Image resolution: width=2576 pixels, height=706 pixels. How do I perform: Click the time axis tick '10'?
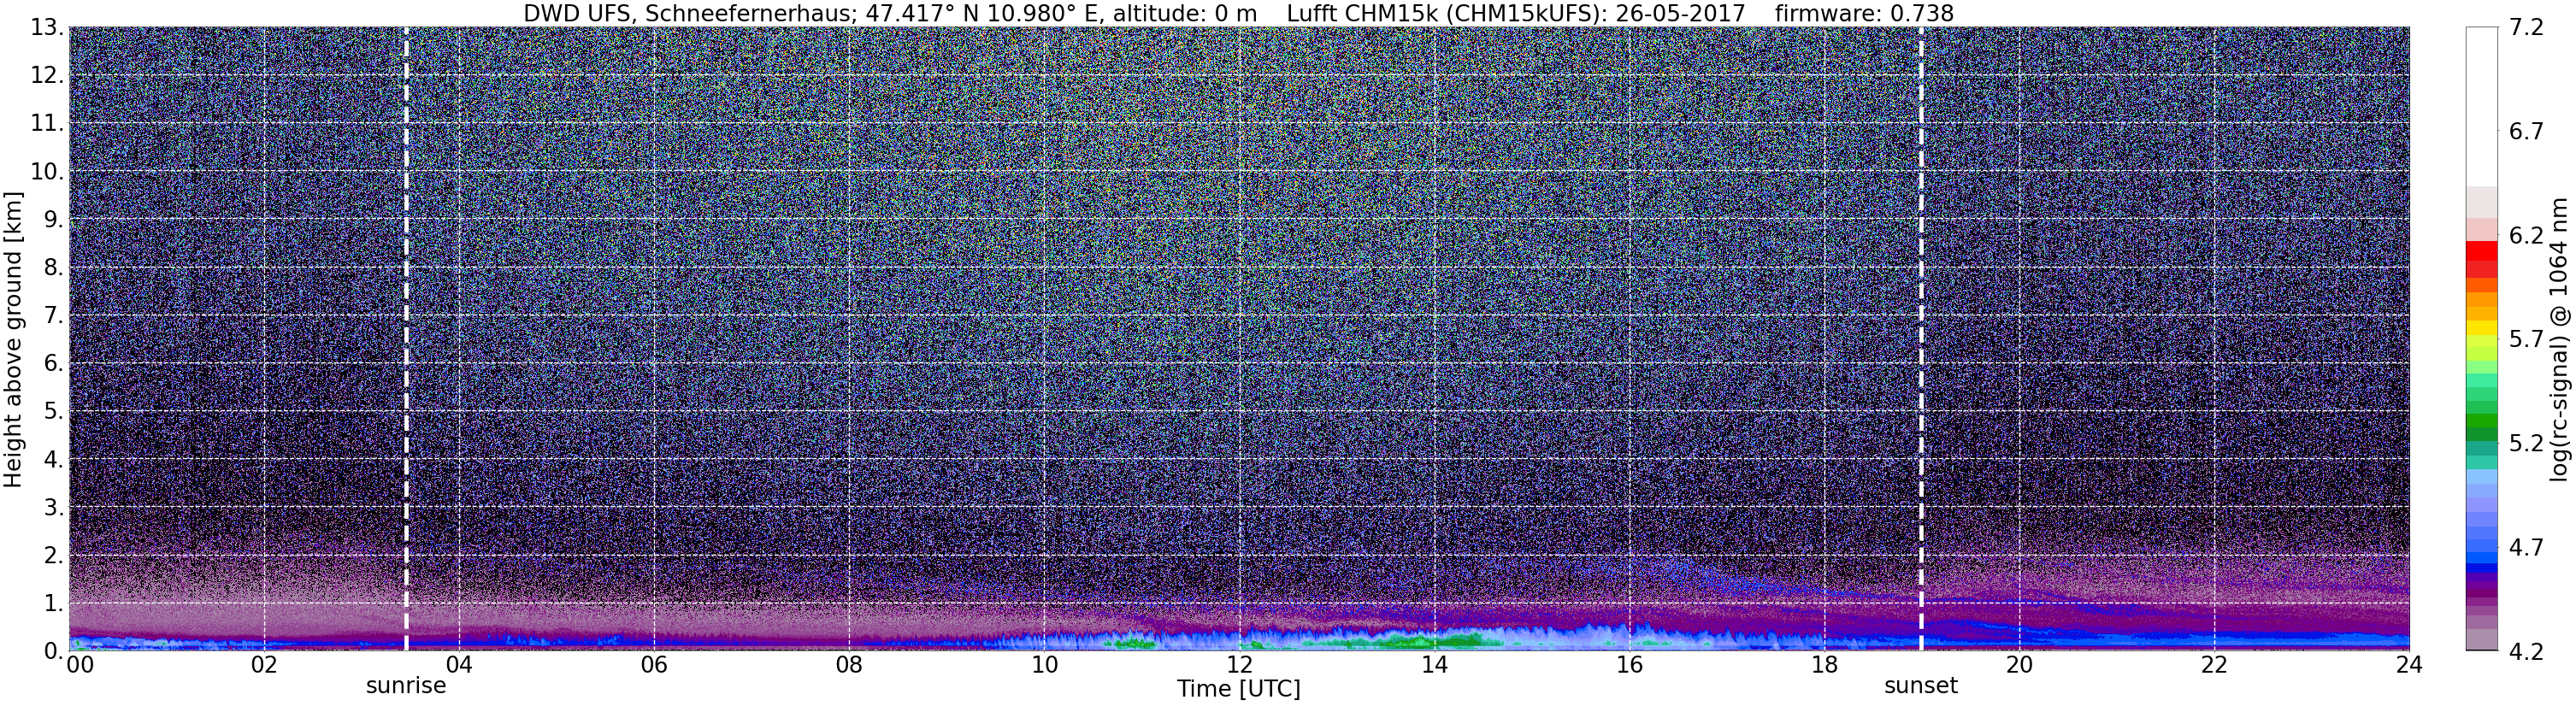(1043, 665)
